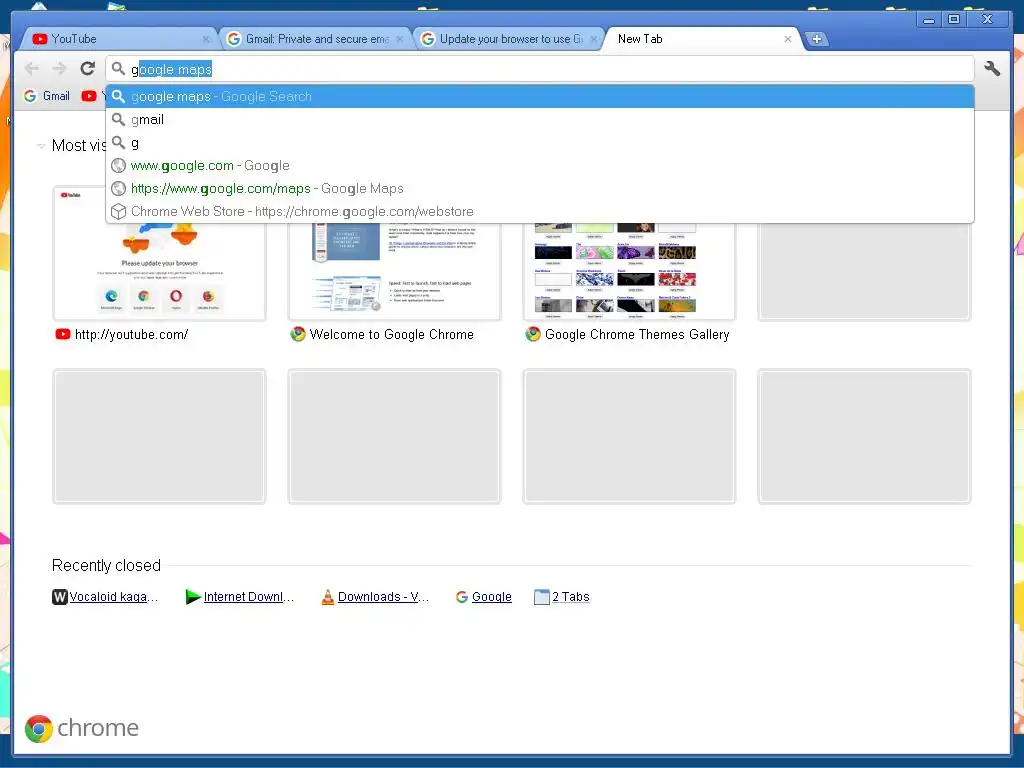This screenshot has height=768, width=1024.
Task: Collapse the Most visited section arrow
Action: tap(40, 146)
